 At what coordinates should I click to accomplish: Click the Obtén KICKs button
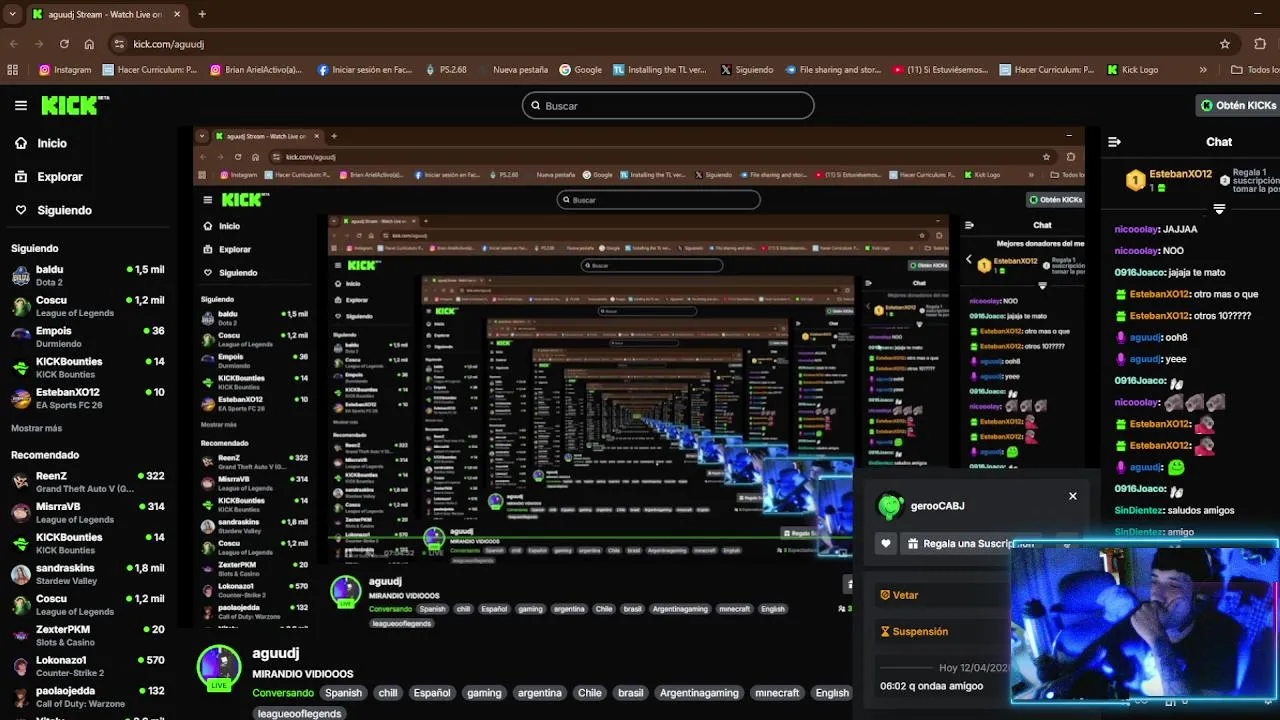click(x=1239, y=105)
